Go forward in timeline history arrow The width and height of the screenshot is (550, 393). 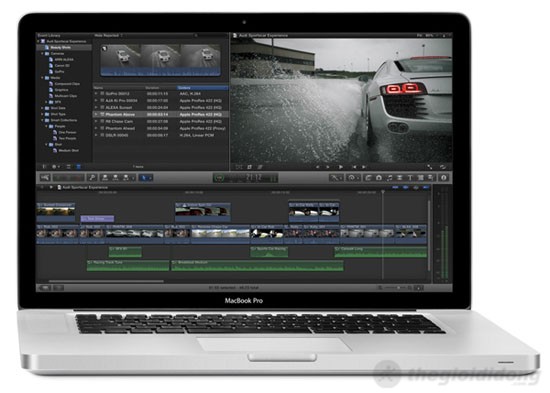[51, 187]
